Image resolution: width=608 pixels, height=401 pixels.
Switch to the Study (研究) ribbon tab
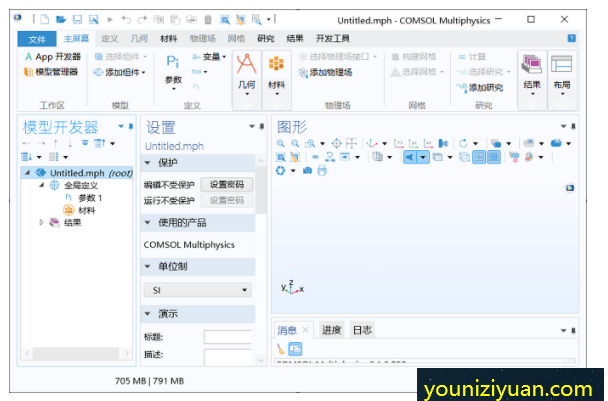pos(266,38)
